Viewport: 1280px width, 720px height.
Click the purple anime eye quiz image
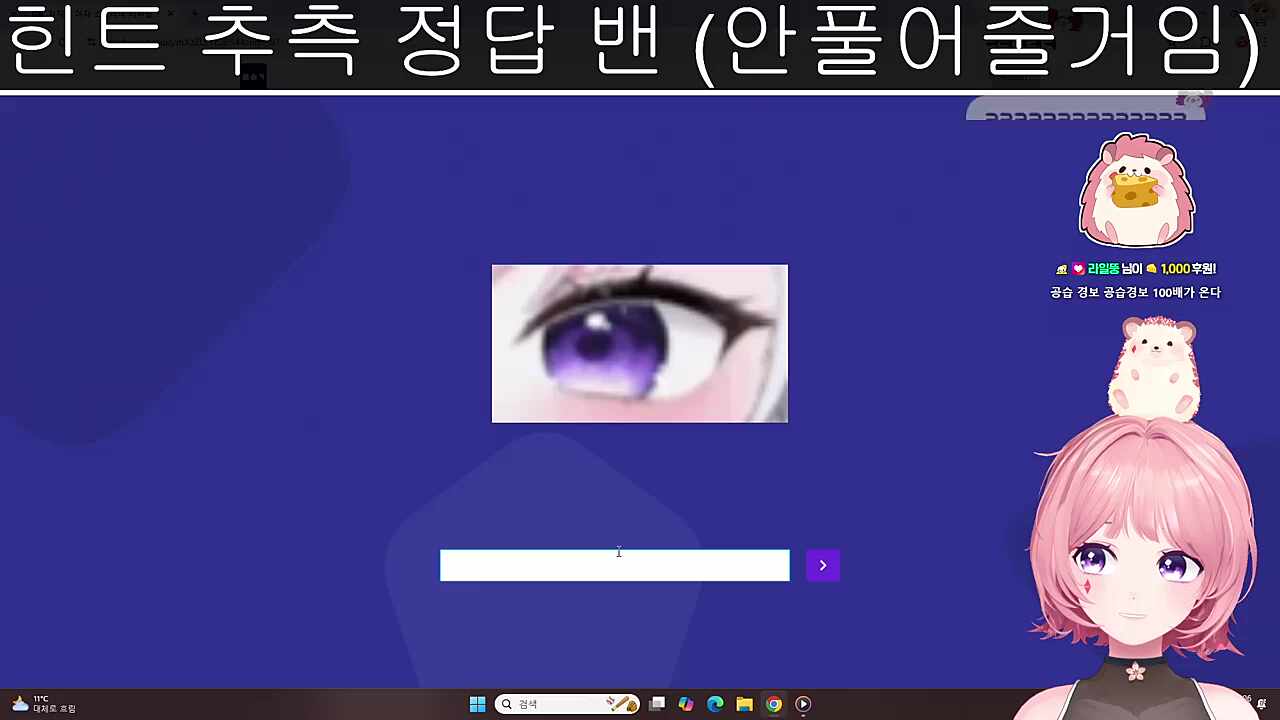(640, 343)
